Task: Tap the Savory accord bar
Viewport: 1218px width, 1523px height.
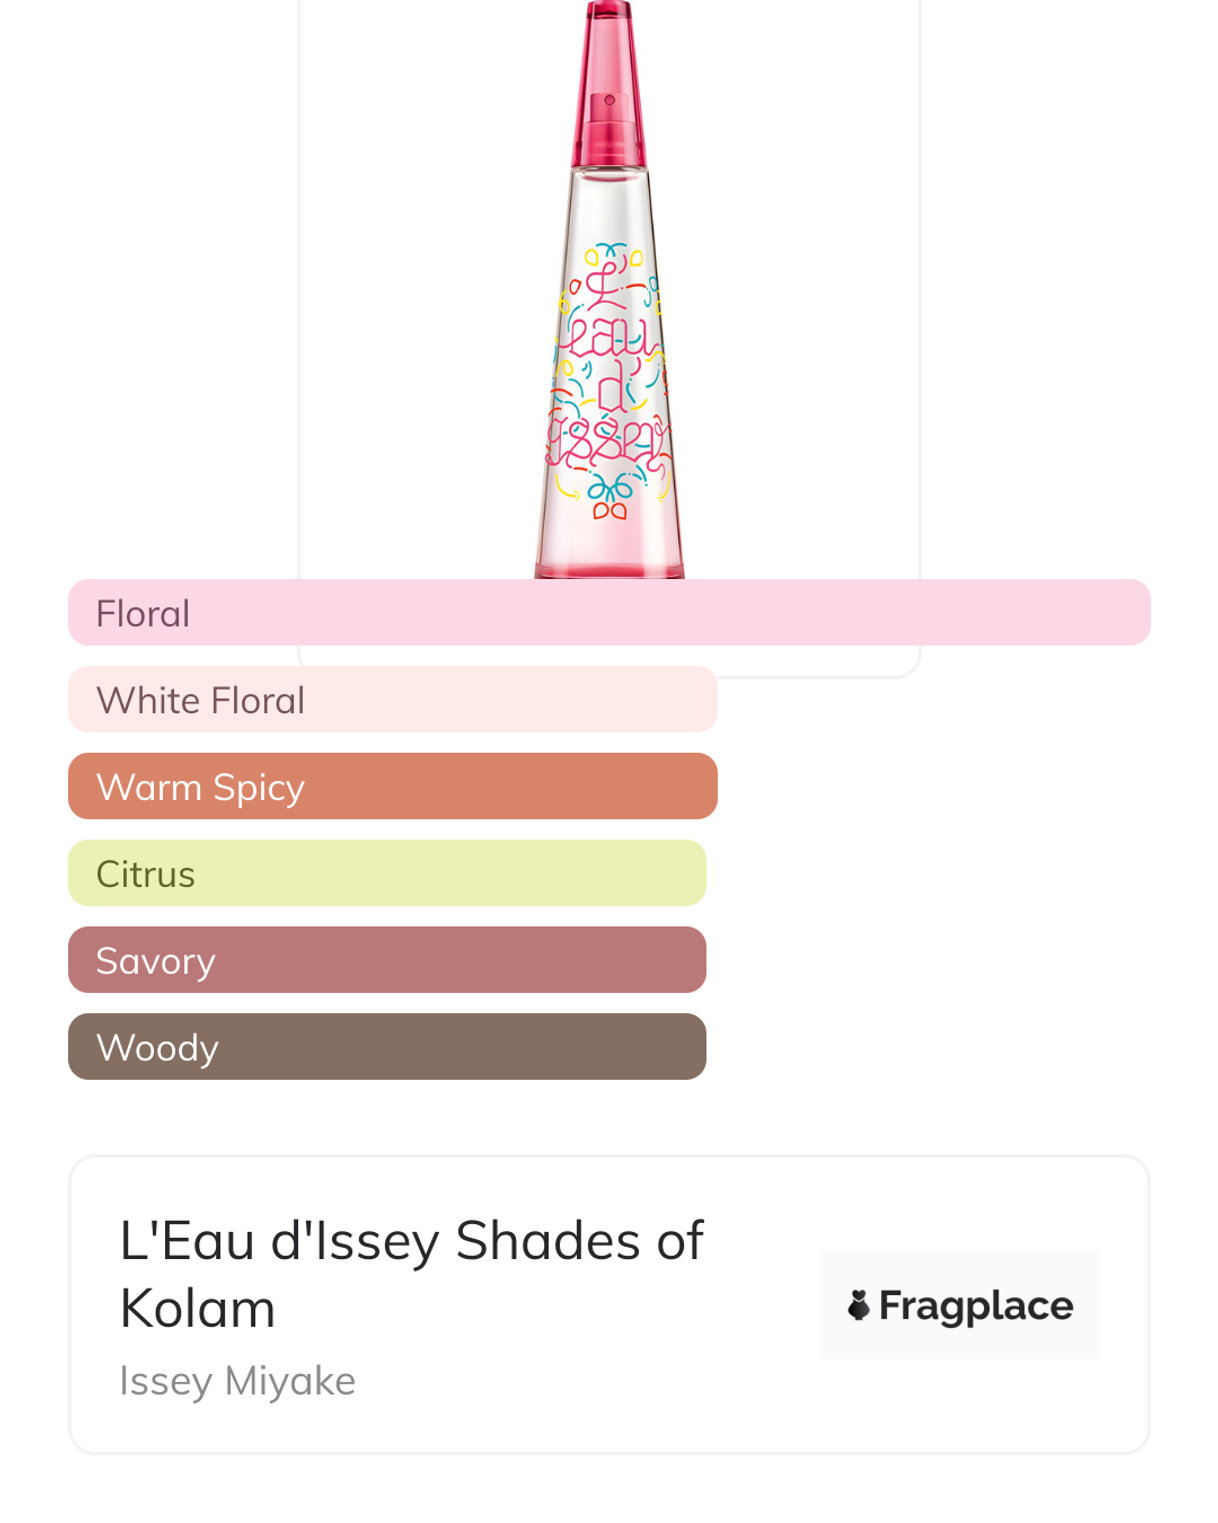Action: [387, 961]
